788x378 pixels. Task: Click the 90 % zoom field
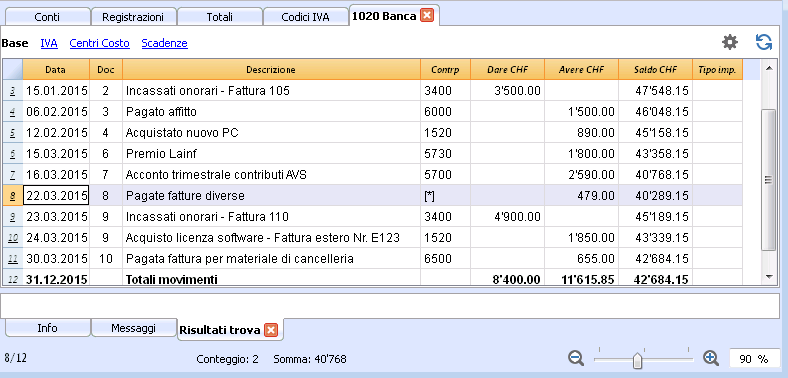(x=754, y=359)
